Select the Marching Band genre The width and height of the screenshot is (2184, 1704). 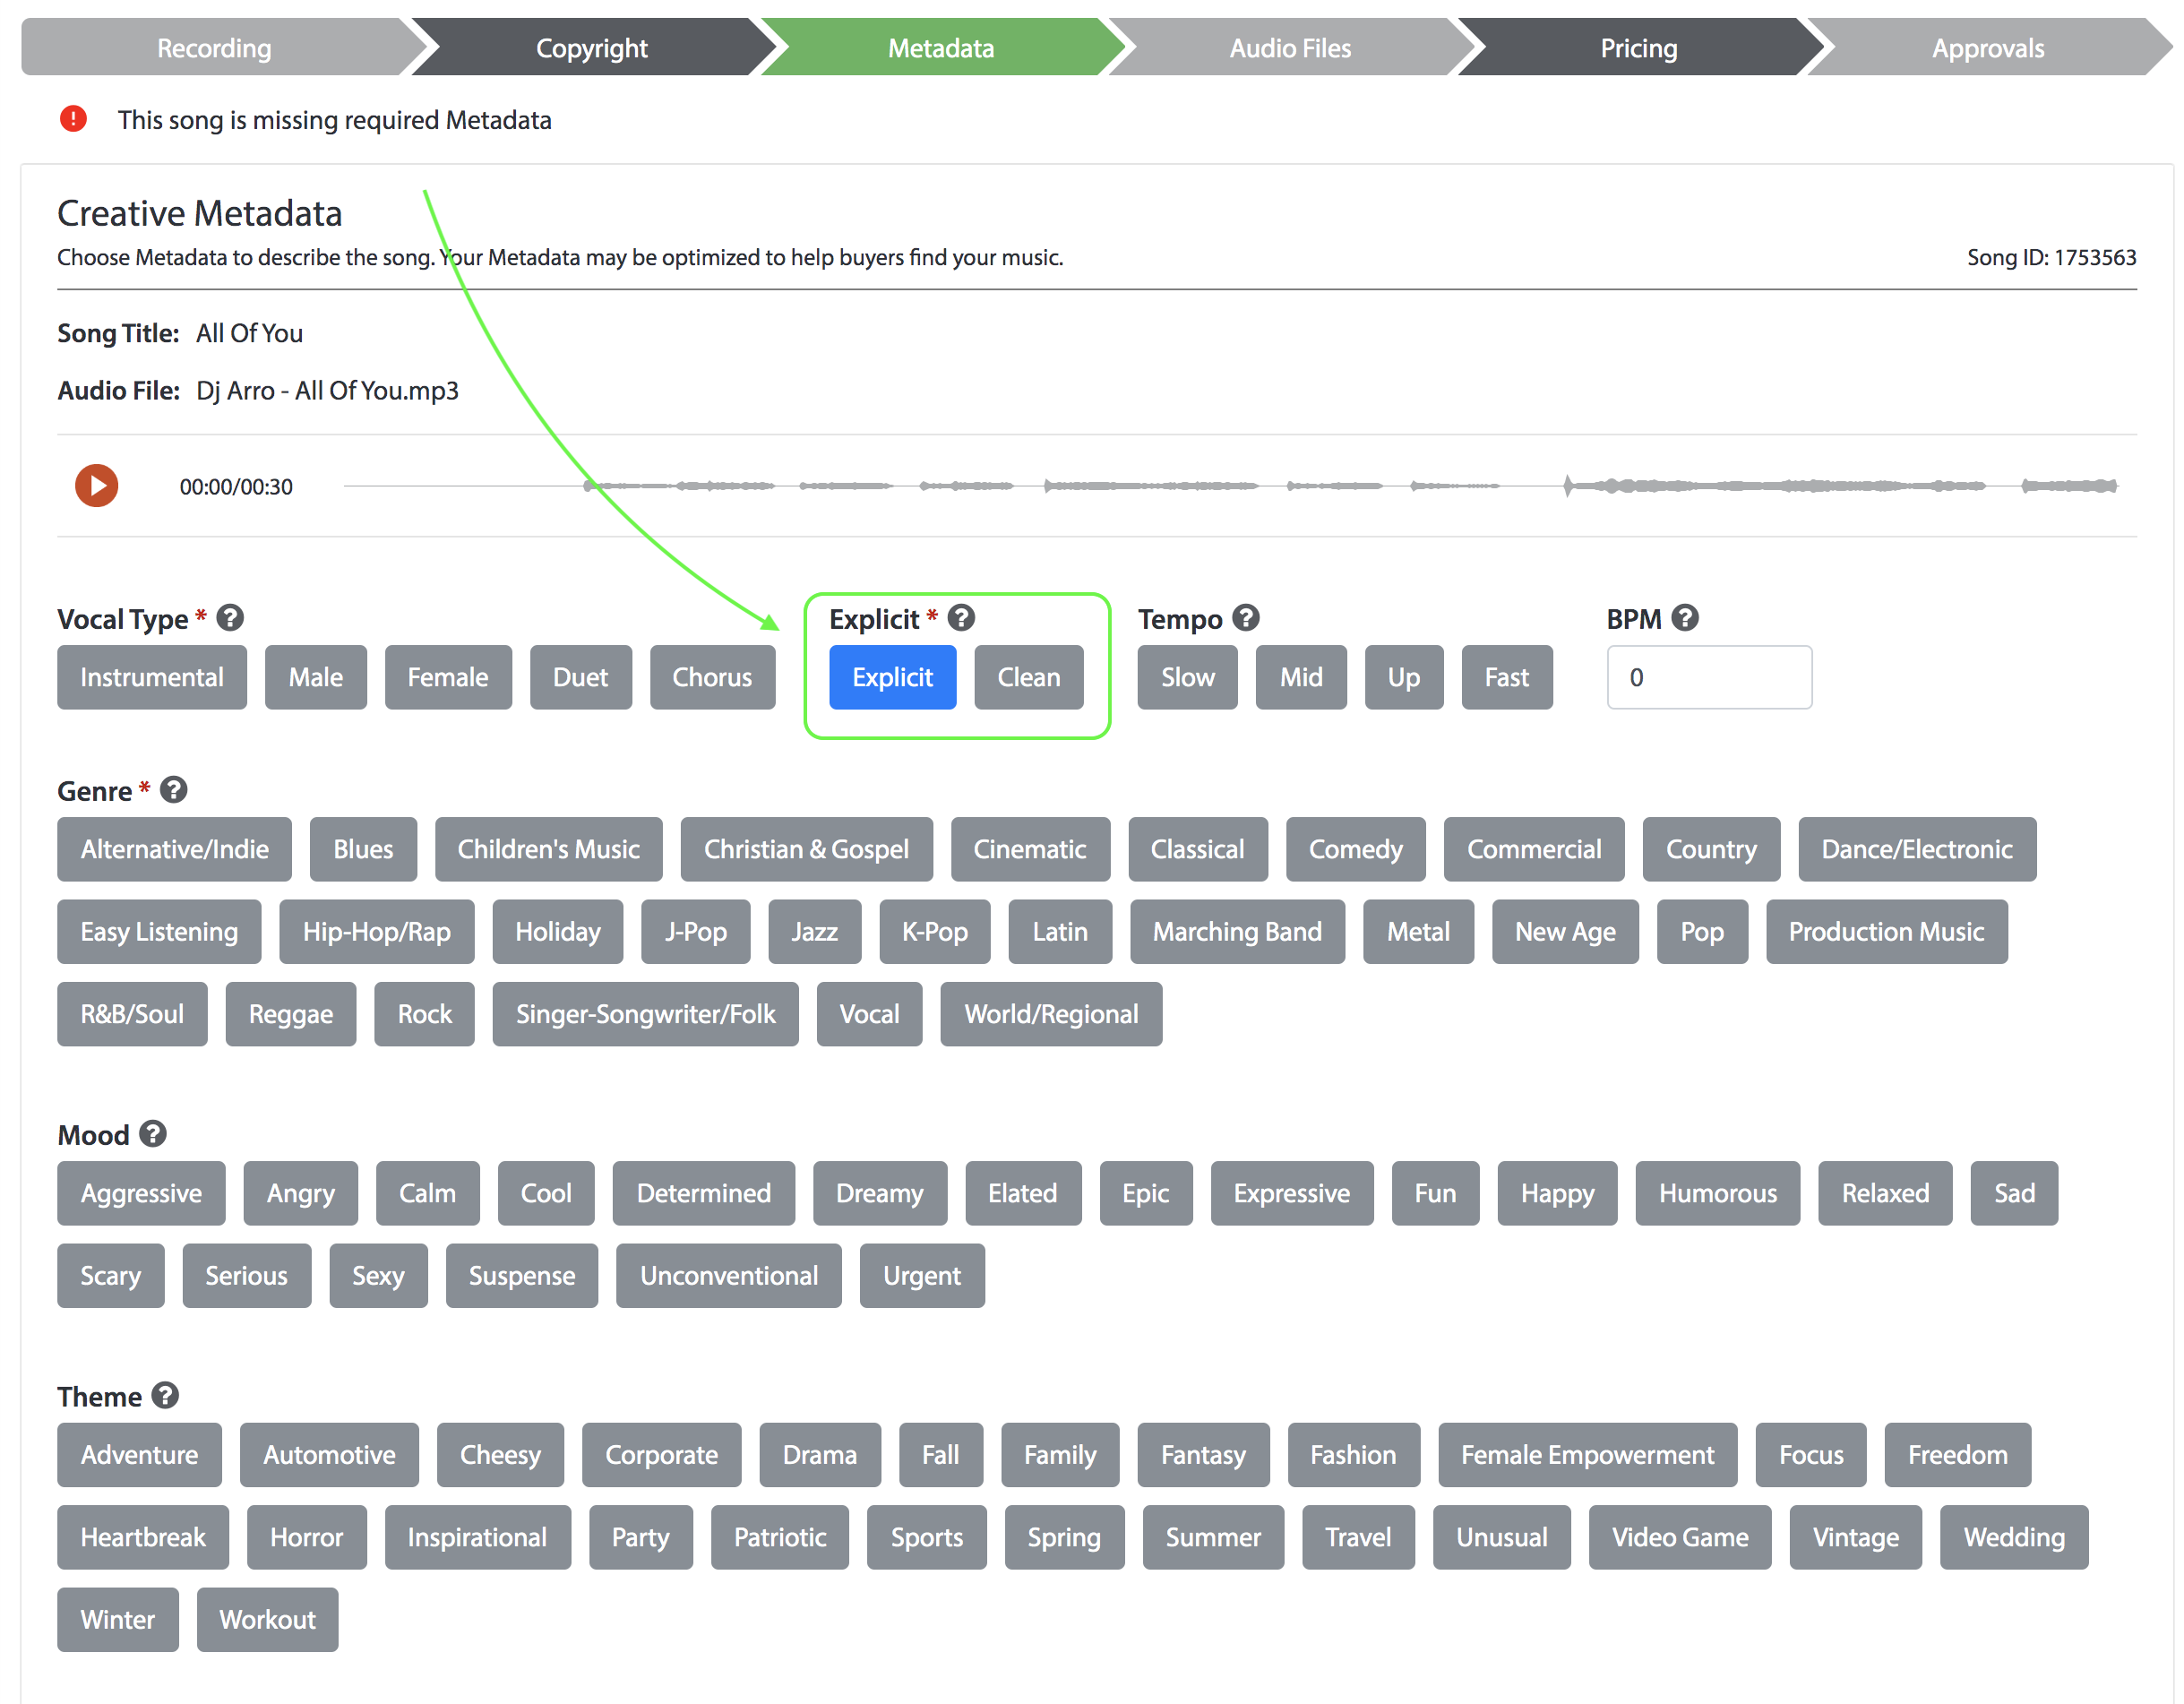[x=1238, y=931]
